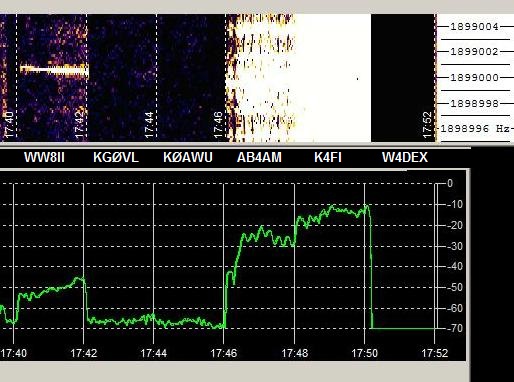Click the -20 dB scale value

(455, 225)
